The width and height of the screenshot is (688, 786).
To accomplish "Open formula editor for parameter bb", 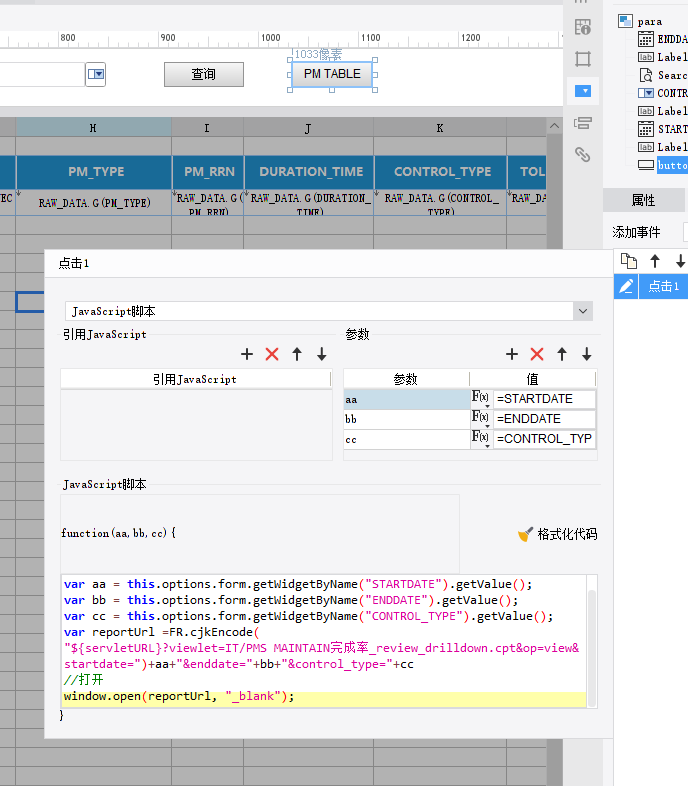I will (x=480, y=419).
